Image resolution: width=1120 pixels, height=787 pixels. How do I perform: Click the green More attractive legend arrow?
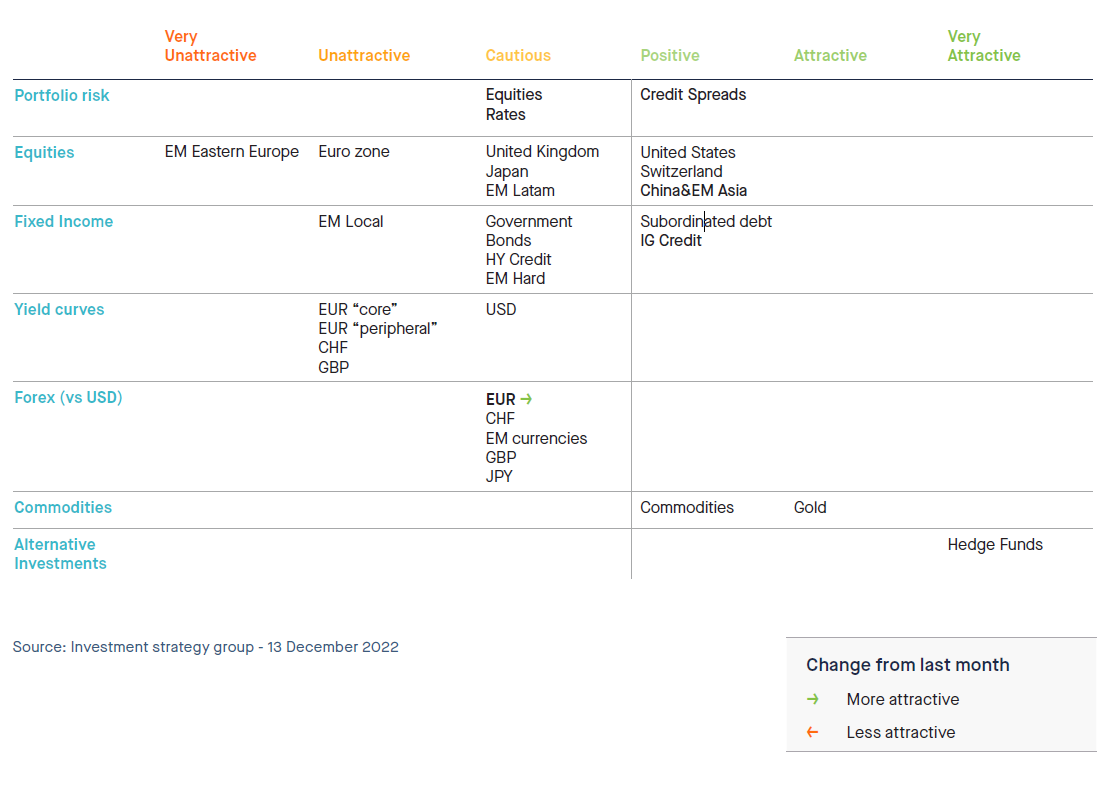click(x=813, y=699)
